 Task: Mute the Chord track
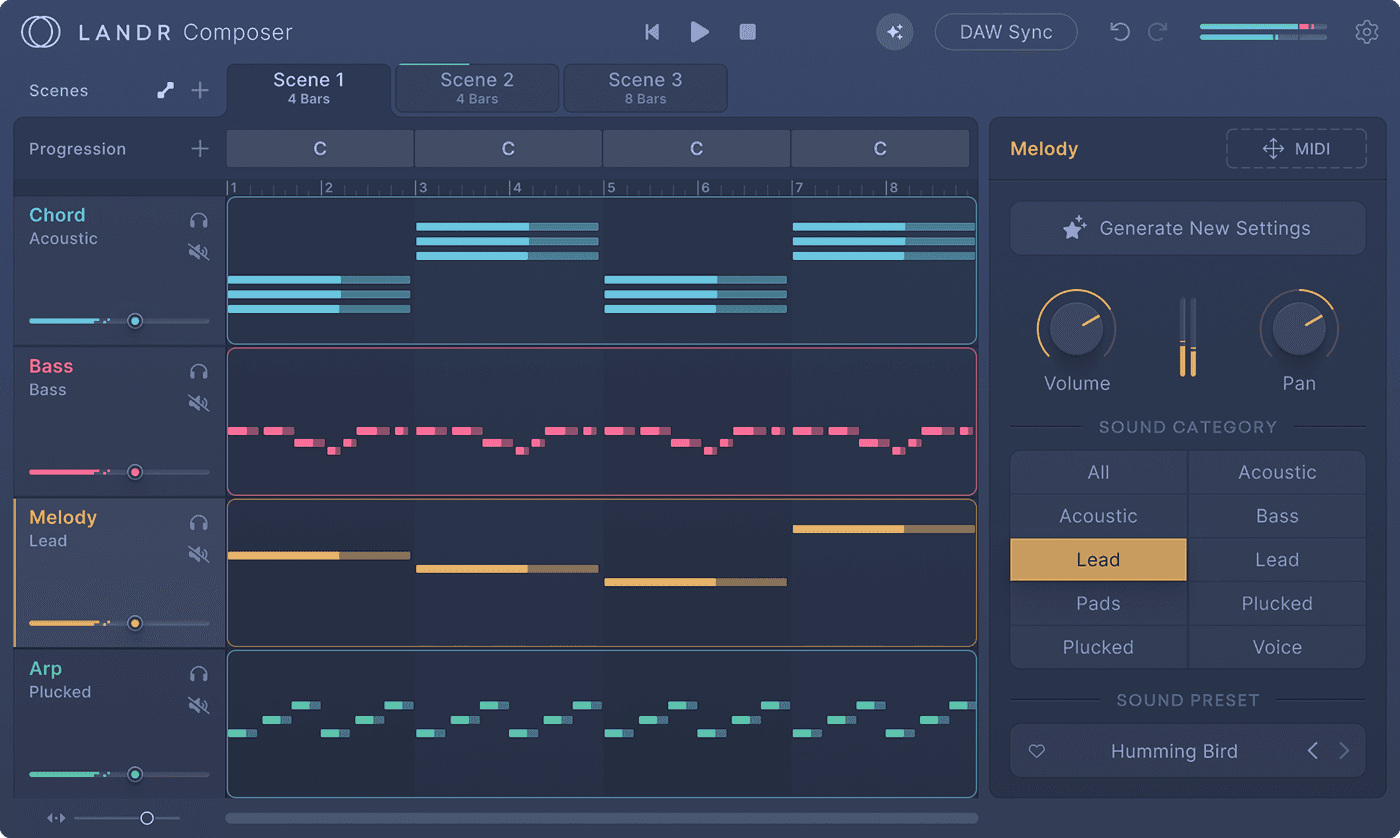click(x=199, y=252)
